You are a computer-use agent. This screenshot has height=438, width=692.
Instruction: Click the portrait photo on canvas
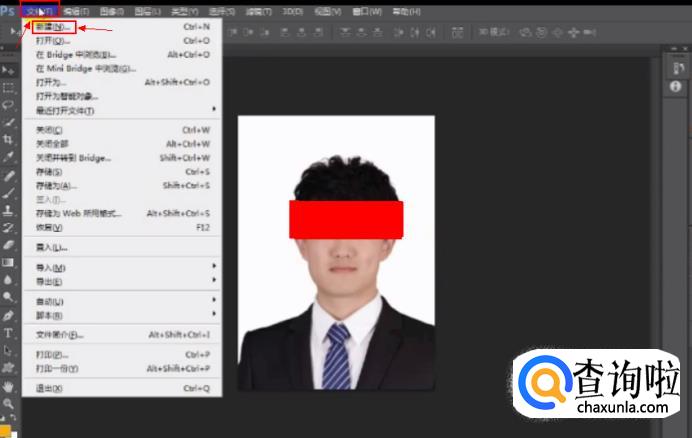336,300
